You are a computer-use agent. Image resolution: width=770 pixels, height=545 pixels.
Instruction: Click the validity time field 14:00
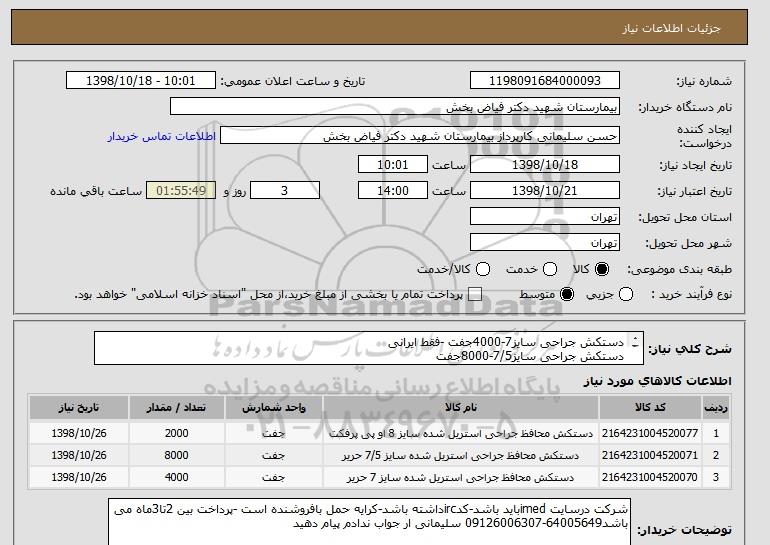(x=393, y=191)
